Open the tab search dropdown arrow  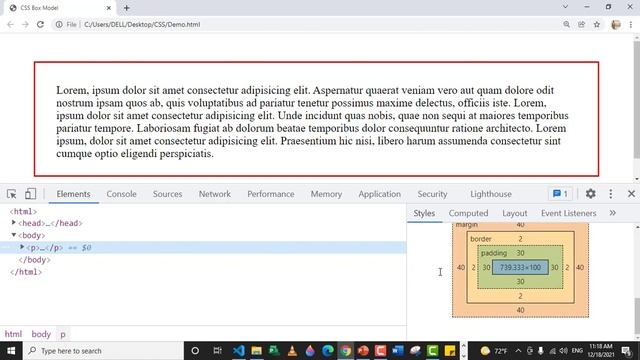(x=565, y=7)
